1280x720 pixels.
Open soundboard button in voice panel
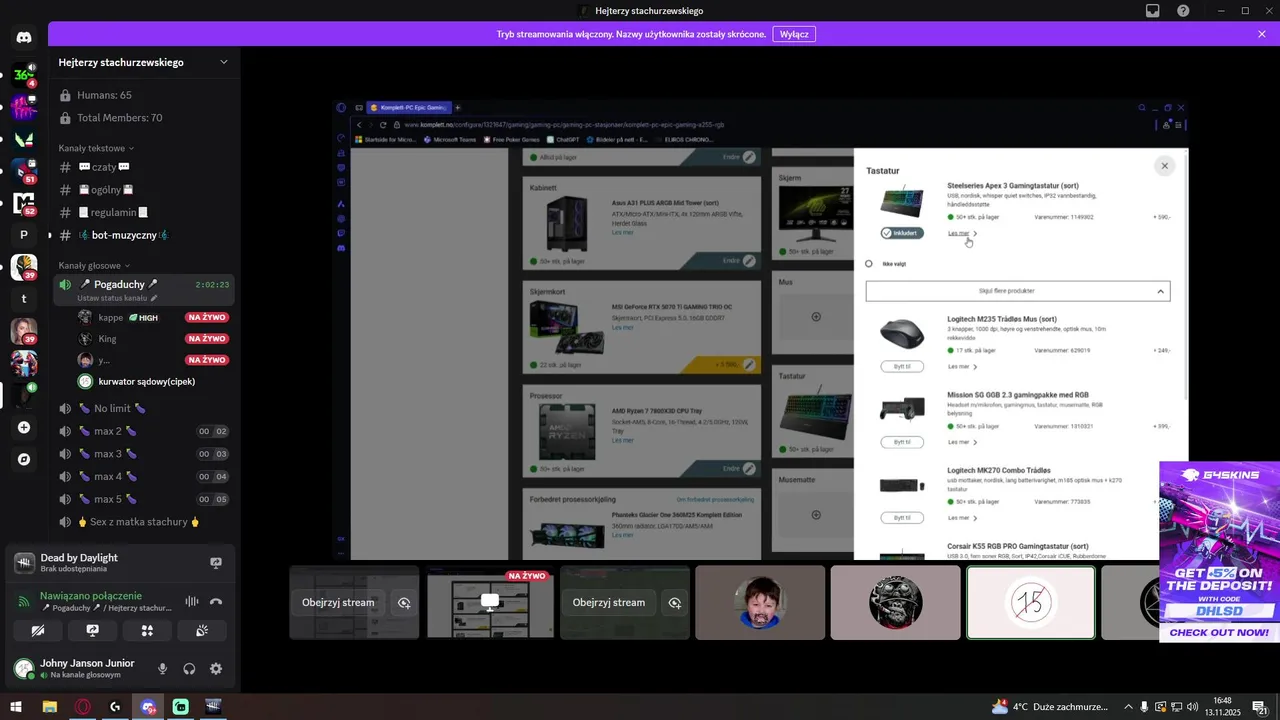pyautogui.click(x=201, y=631)
